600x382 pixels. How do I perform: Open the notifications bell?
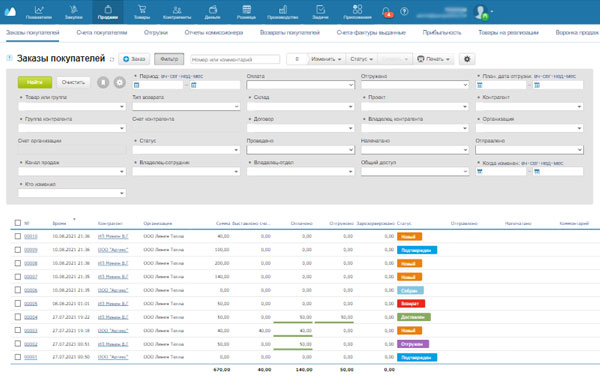387,12
